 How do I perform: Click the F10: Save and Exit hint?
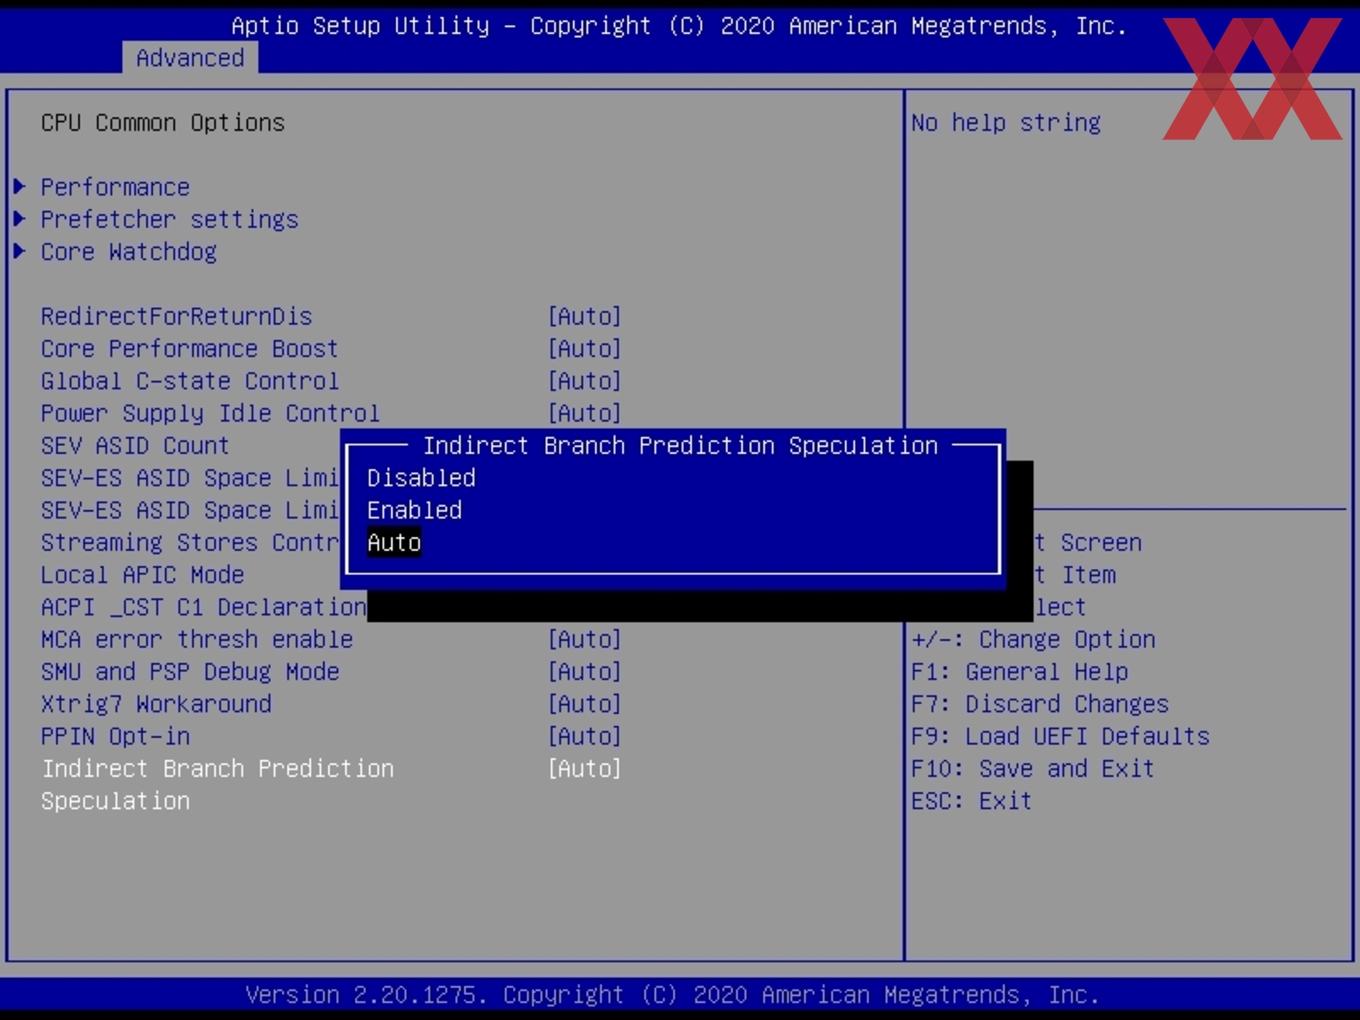(x=1033, y=768)
